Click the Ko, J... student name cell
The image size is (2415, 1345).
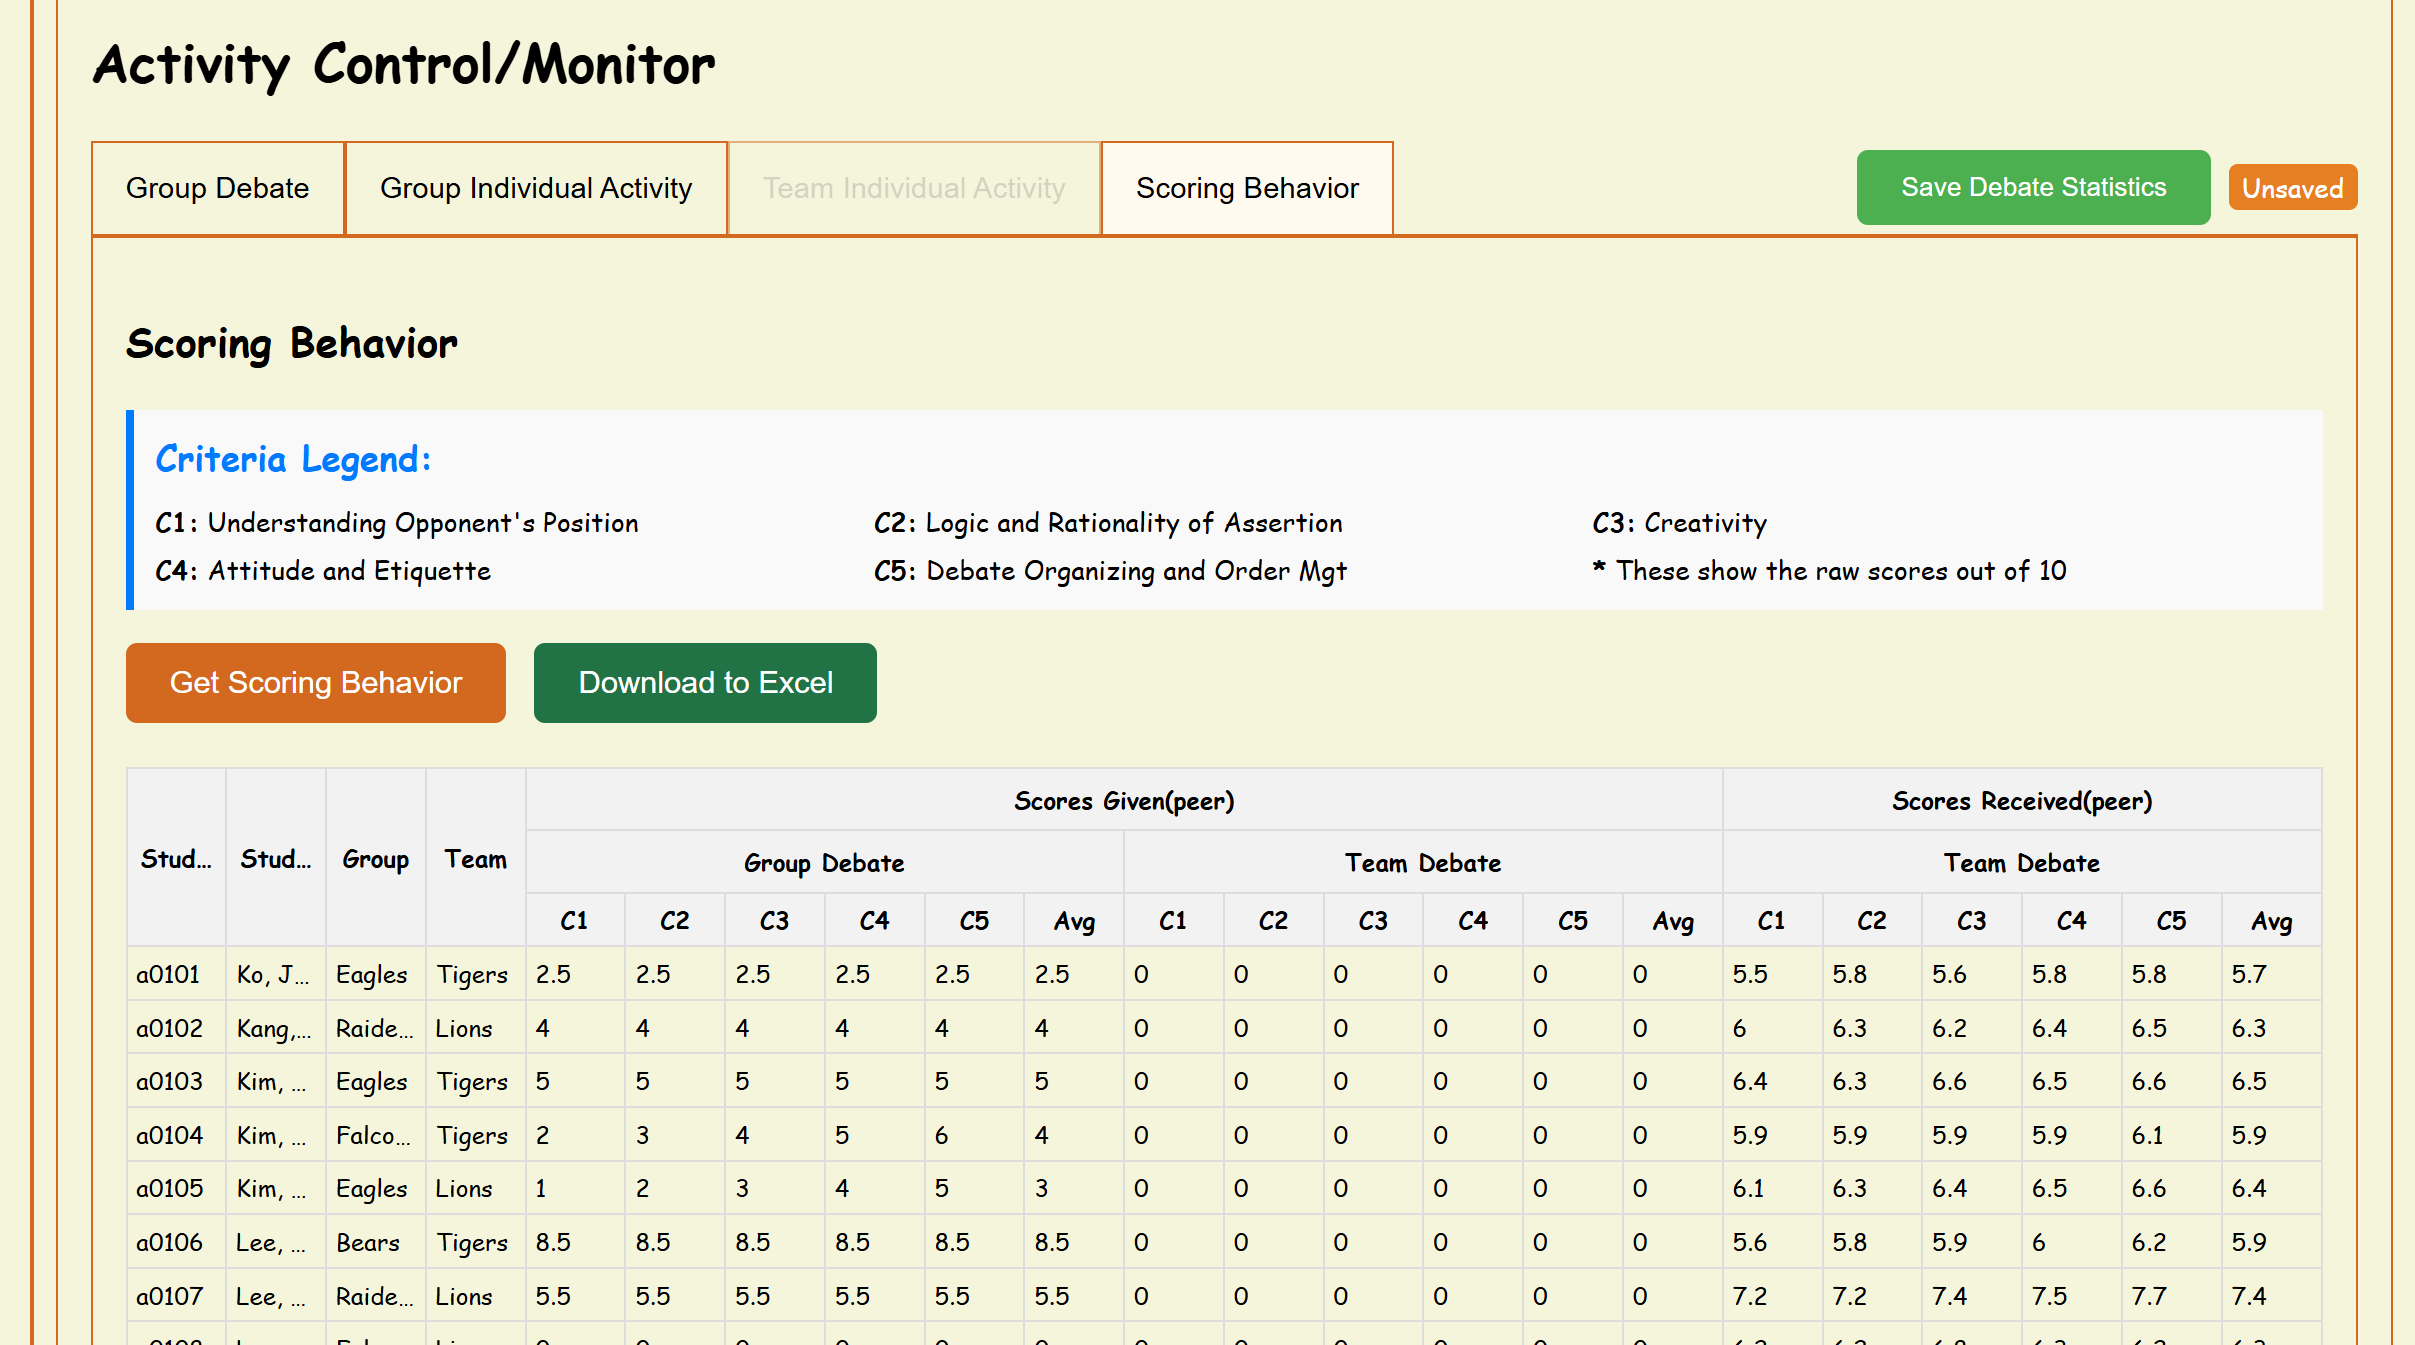(273, 974)
